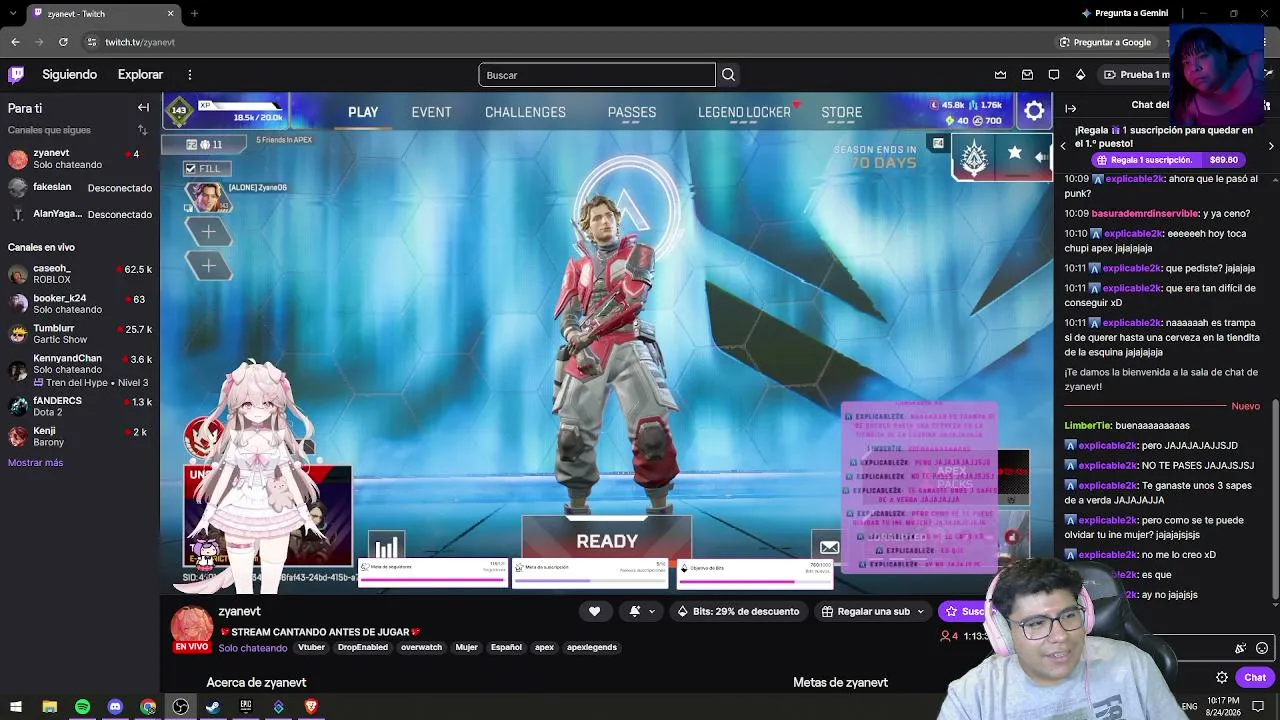The width and height of the screenshot is (1280, 720).
Task: Go to next chat banner with right chevron
Action: [1271, 146]
